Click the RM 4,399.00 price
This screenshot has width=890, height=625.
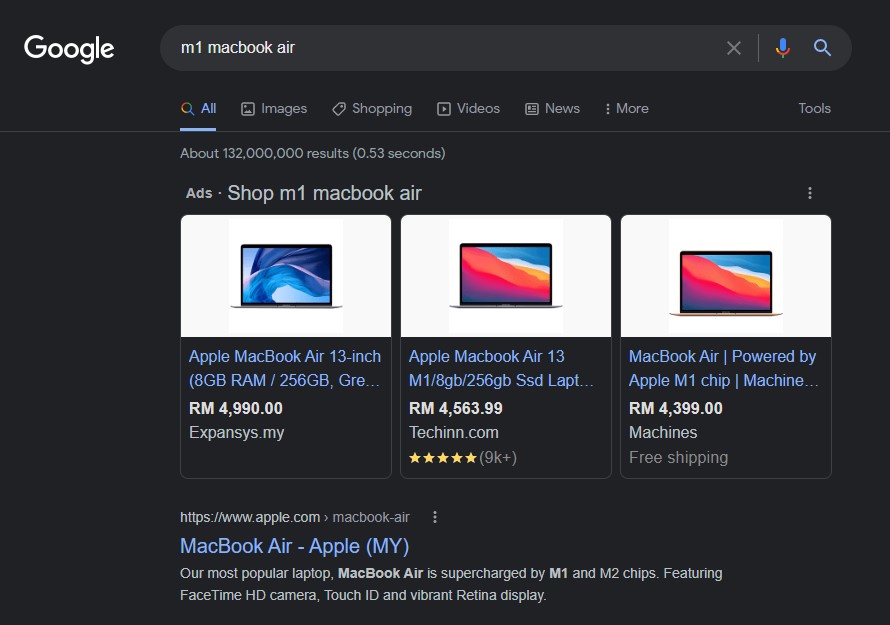pyautogui.click(x=675, y=408)
